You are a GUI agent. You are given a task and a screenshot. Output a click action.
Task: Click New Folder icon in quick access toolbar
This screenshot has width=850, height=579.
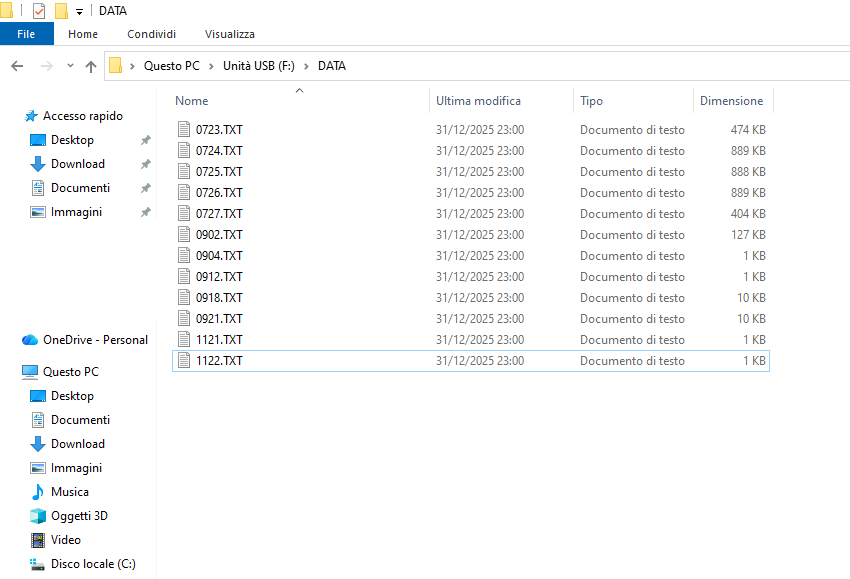(x=61, y=11)
